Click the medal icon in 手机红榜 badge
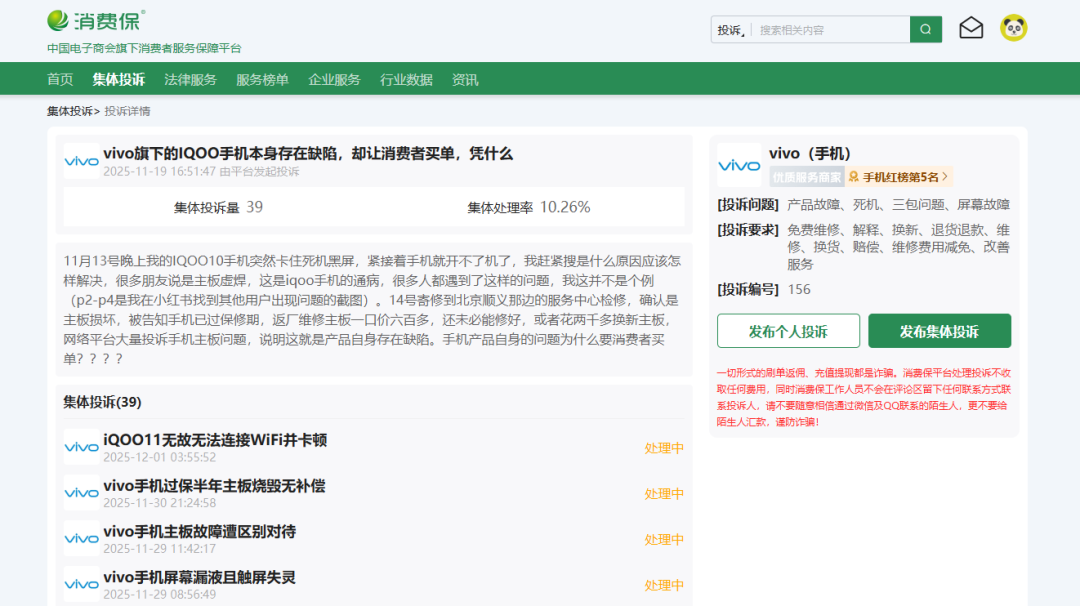The height and width of the screenshot is (606, 1080). coord(854,177)
